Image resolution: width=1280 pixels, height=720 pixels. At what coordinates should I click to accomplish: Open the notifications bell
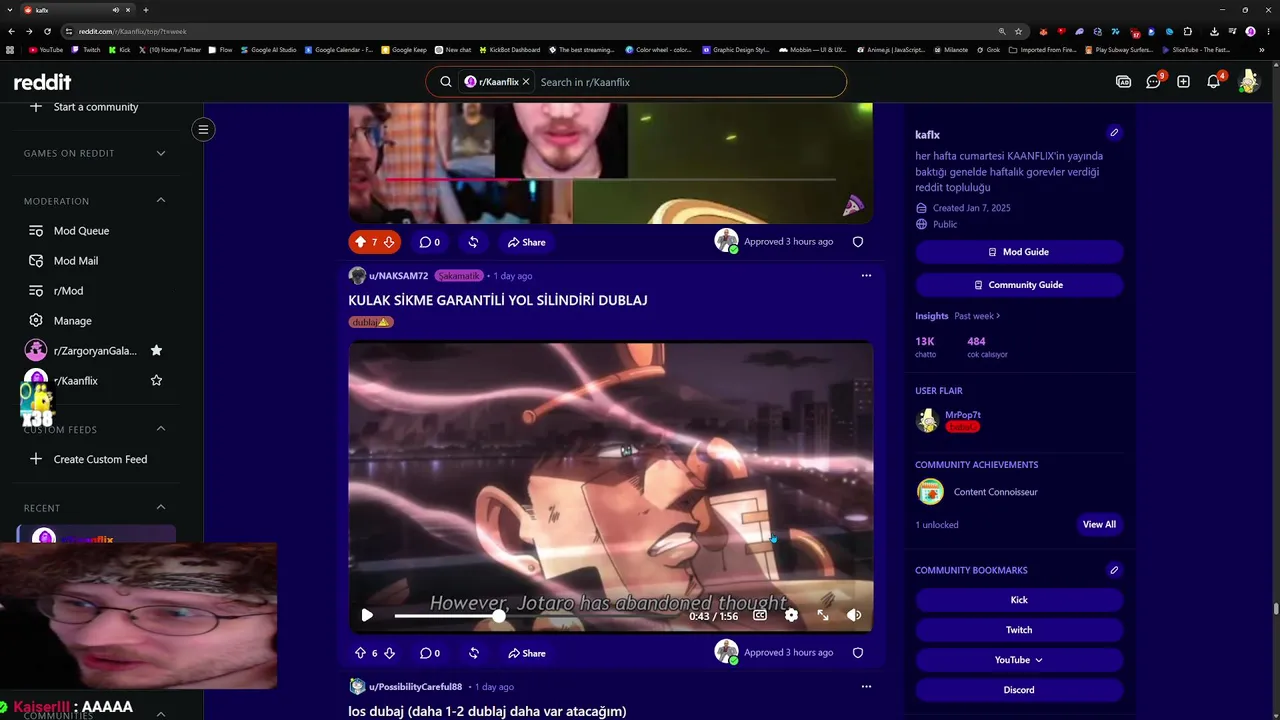1214,82
